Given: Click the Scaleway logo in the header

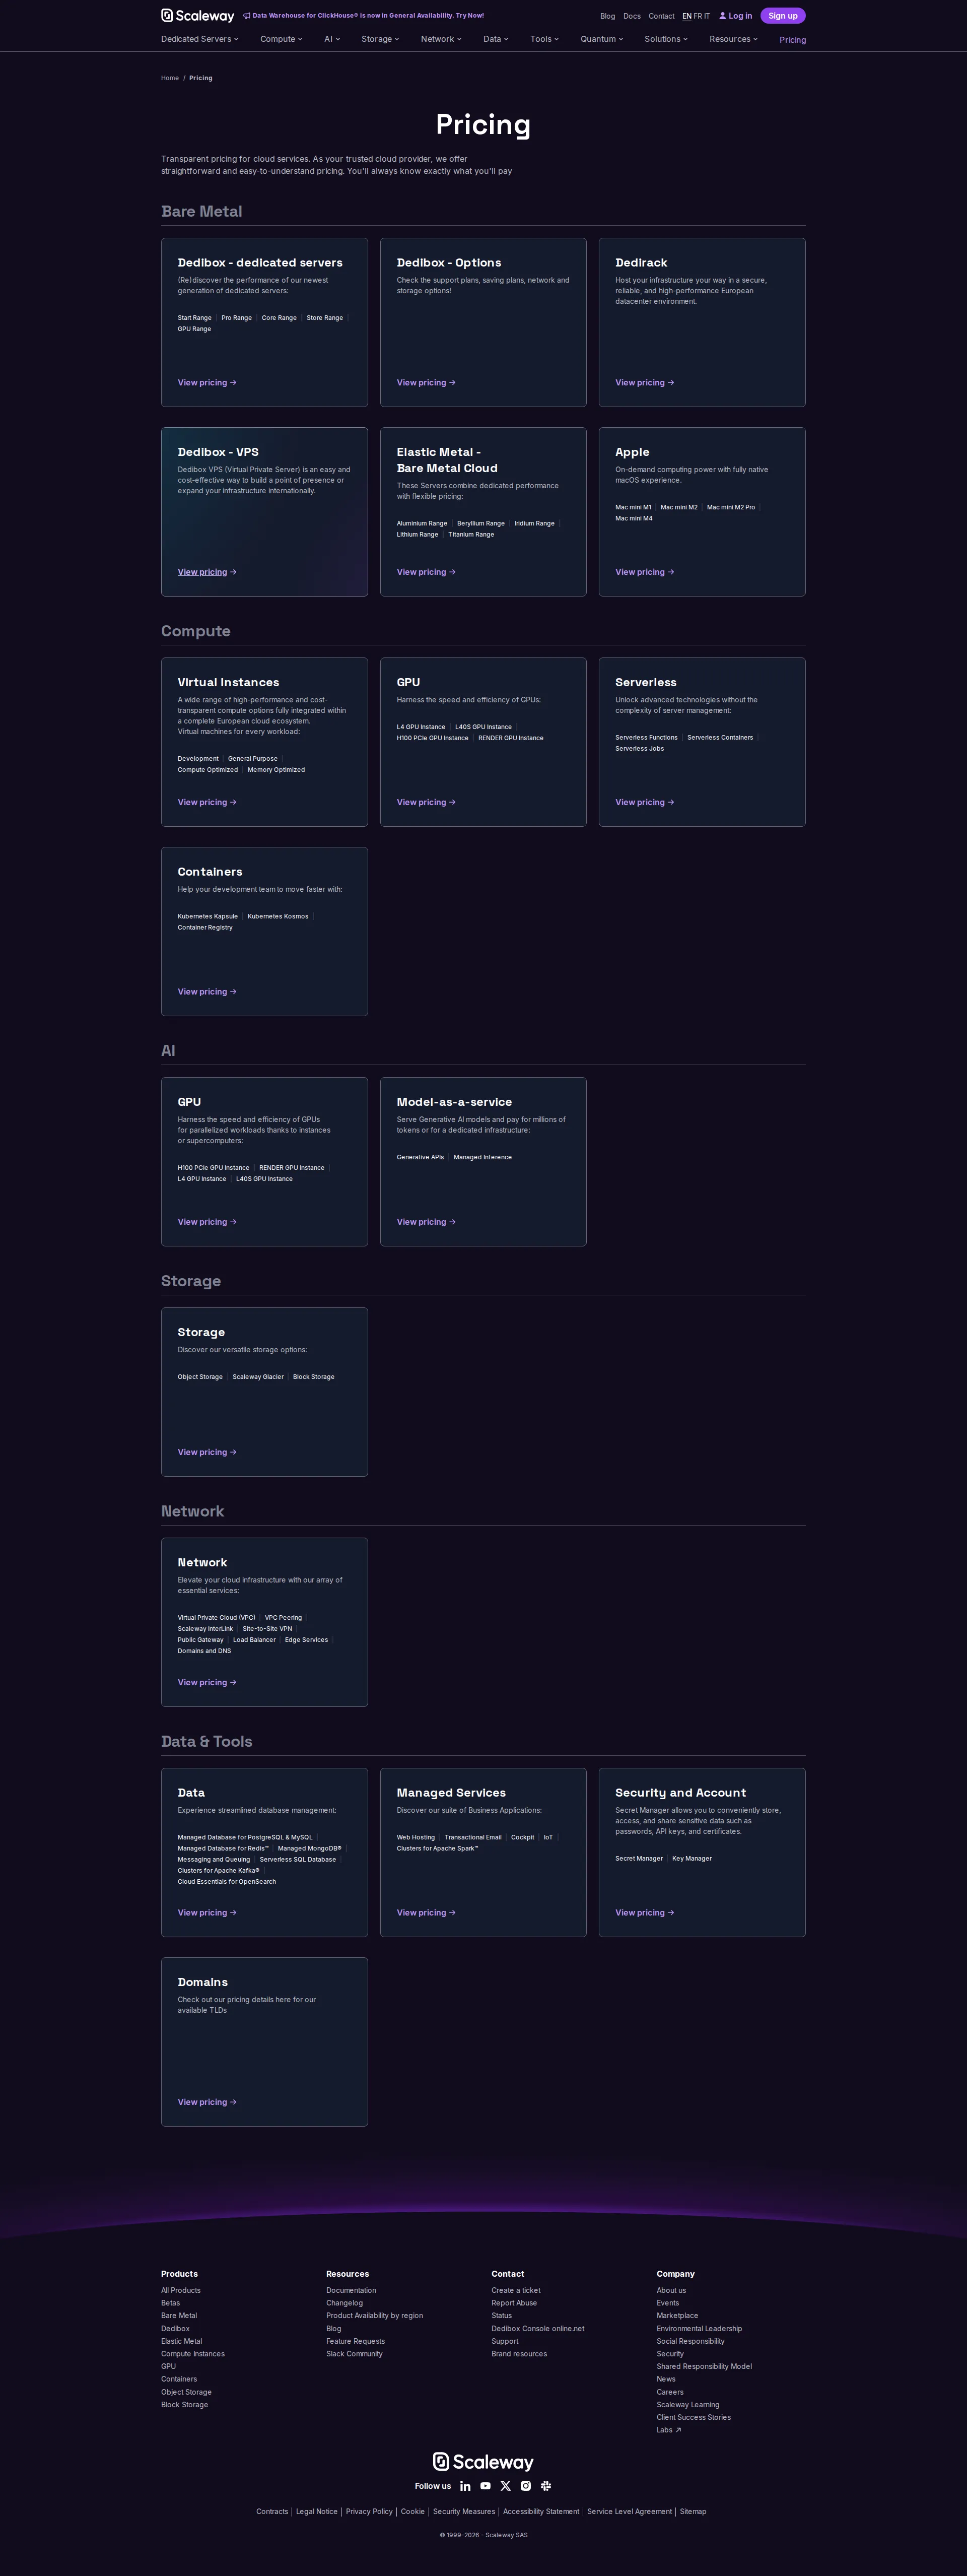Looking at the screenshot, I should (x=197, y=15).
